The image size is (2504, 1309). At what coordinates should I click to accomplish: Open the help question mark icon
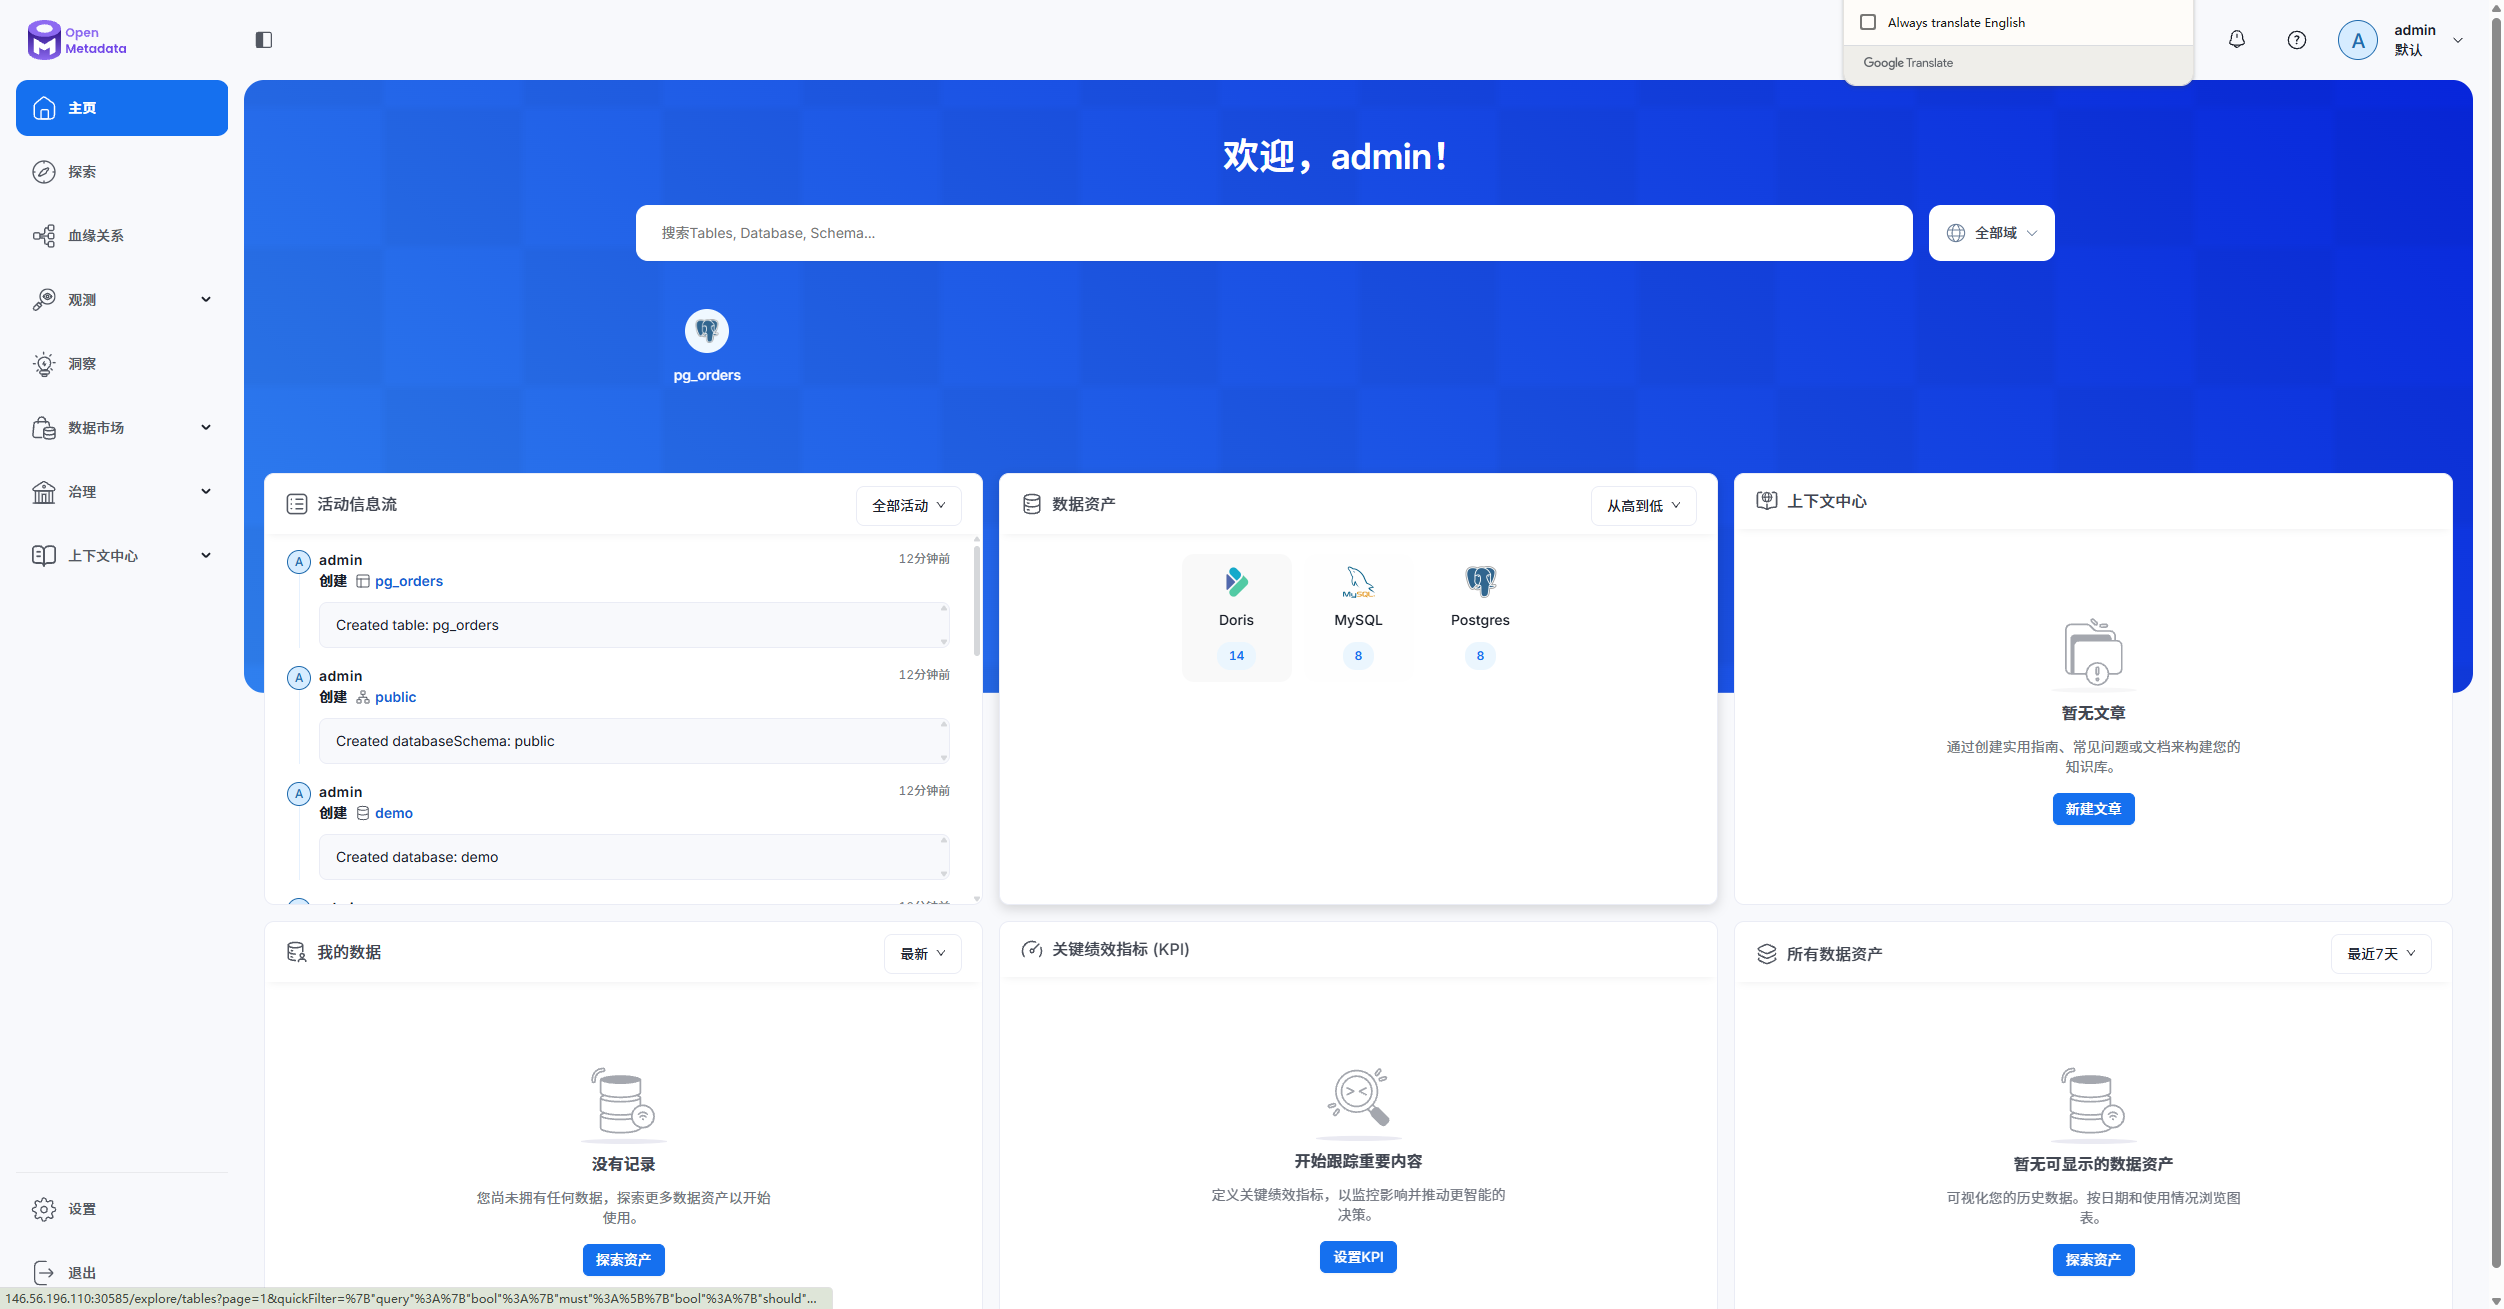pos(2297,40)
